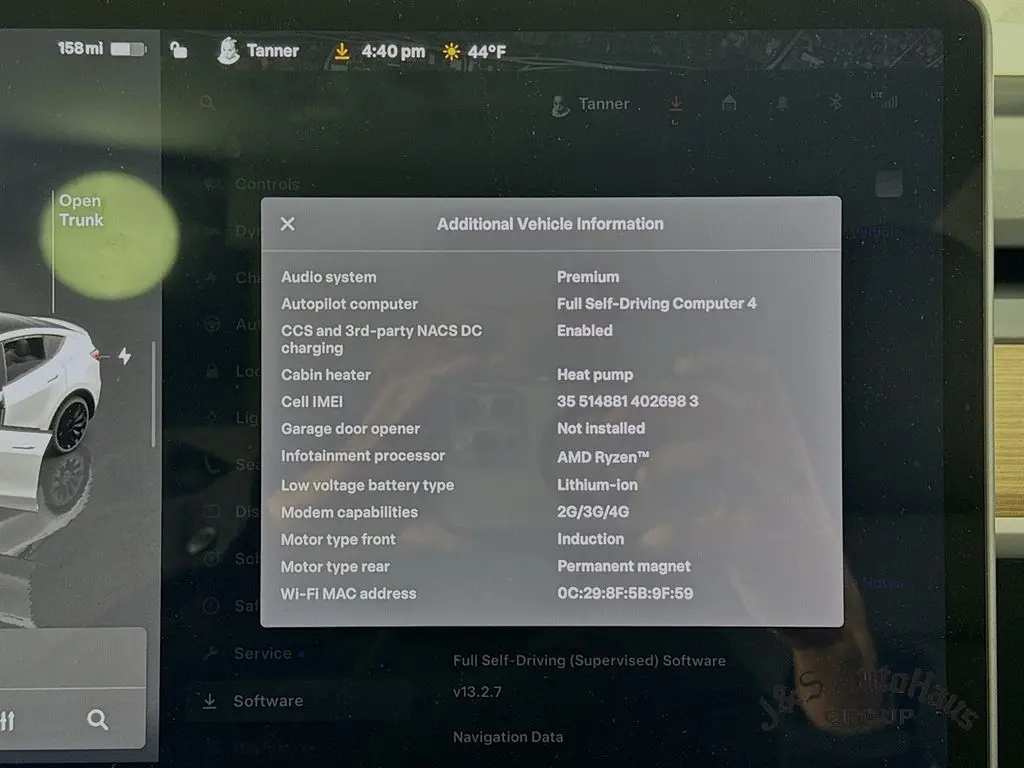1024x768 pixels.
Task: Open the Tanner driver profile in top status bar
Action: coord(258,51)
